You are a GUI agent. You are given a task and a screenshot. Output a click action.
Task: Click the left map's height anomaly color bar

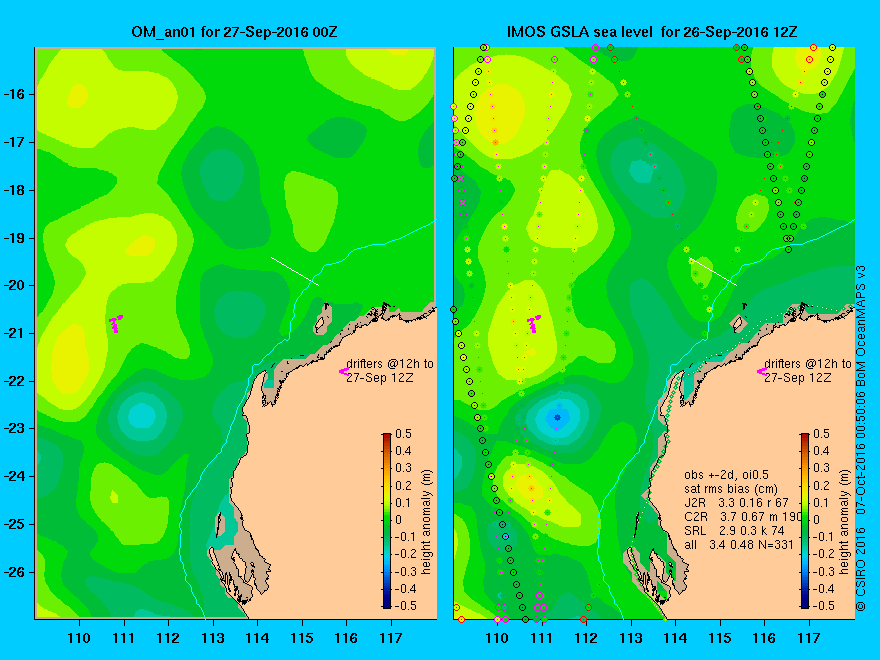[x=387, y=521]
